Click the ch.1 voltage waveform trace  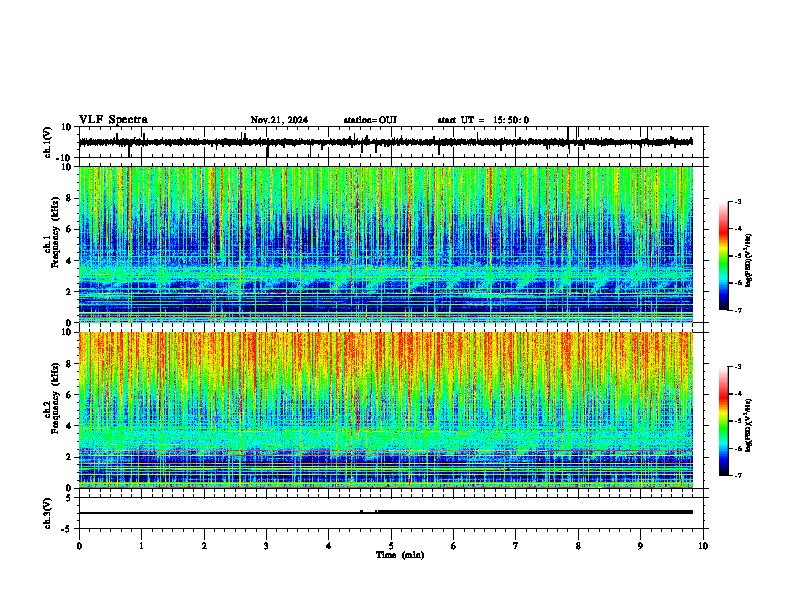[x=386, y=142]
